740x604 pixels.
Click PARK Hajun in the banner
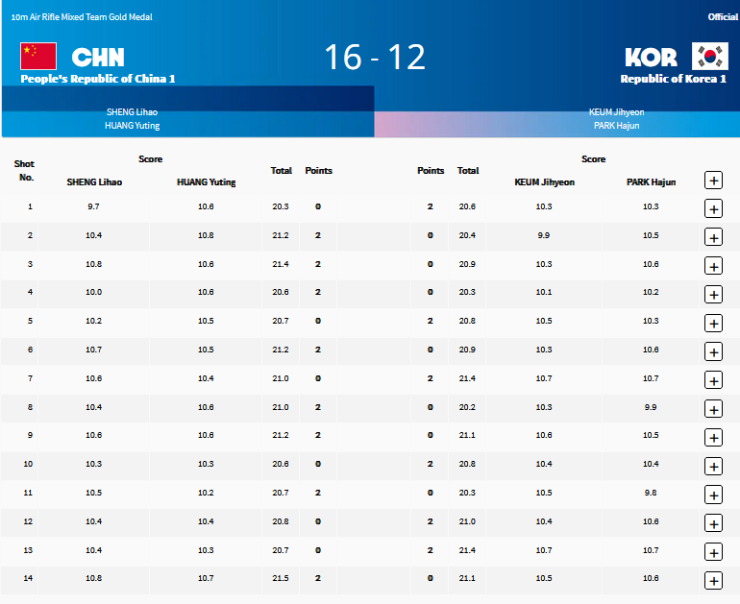pyautogui.click(x=616, y=126)
